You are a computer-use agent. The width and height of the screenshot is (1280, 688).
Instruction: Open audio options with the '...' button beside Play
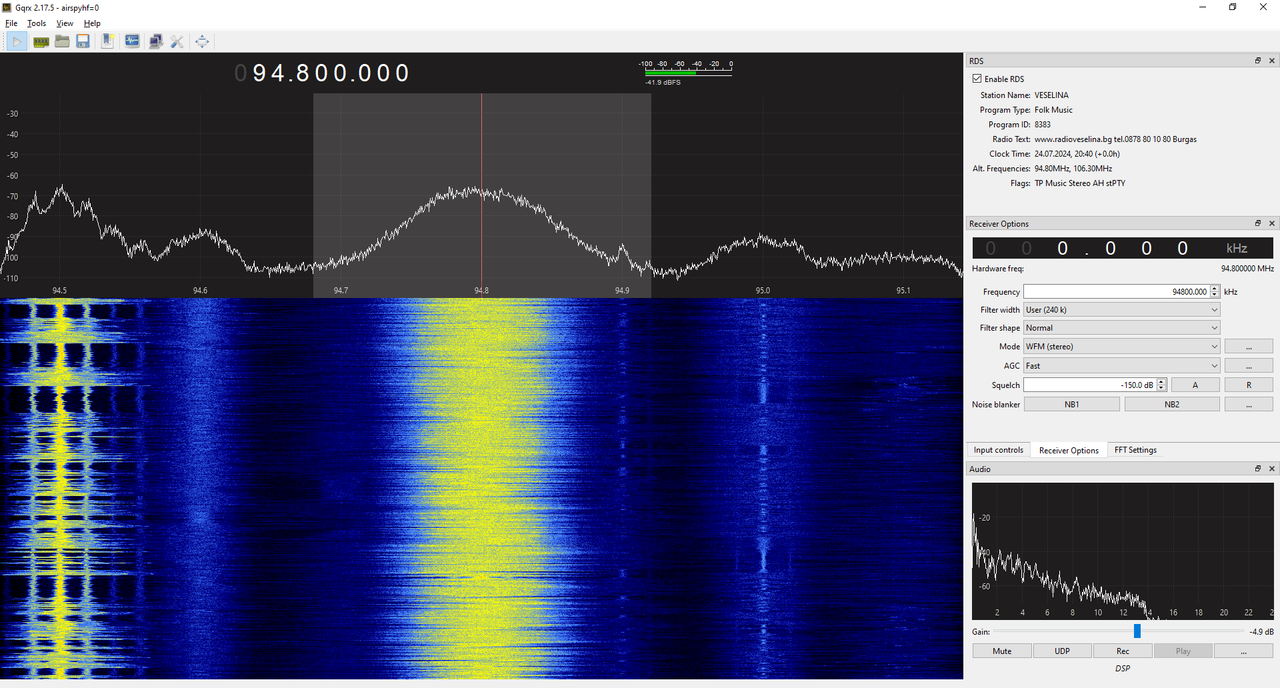(x=1244, y=651)
